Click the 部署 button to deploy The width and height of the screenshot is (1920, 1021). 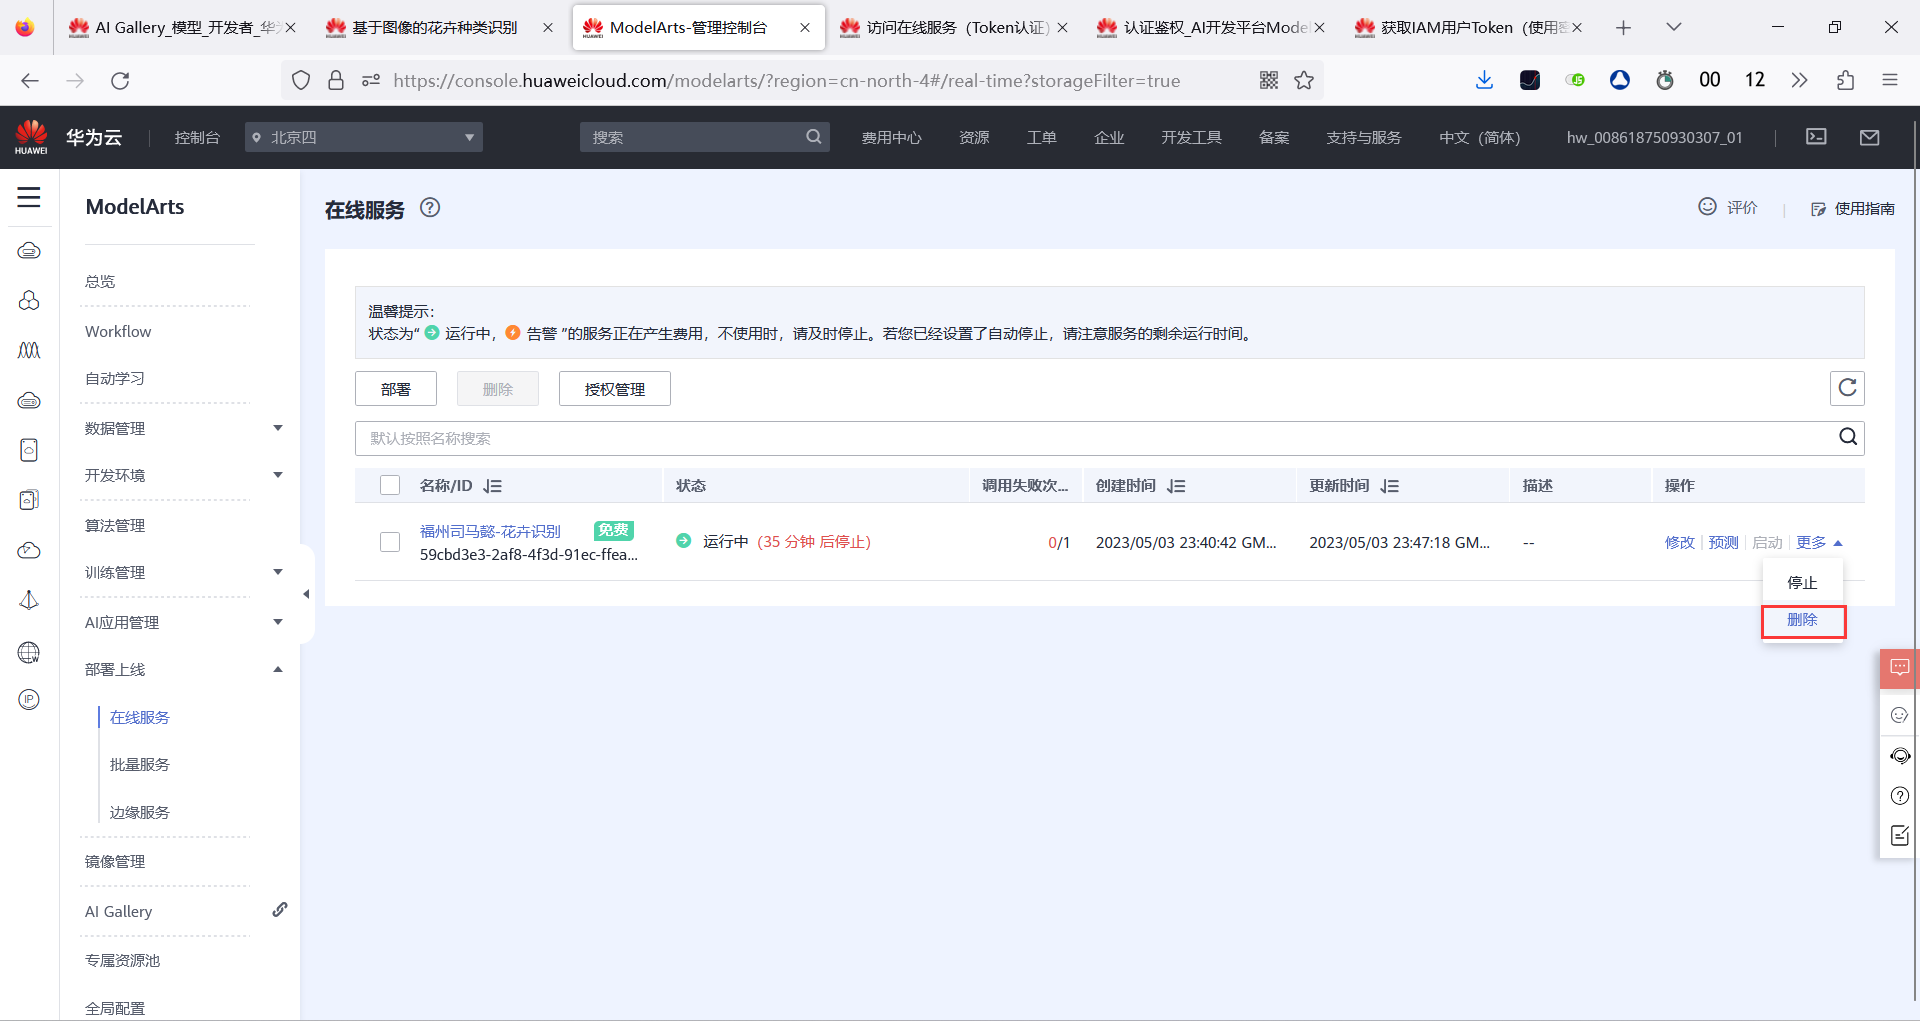395,388
